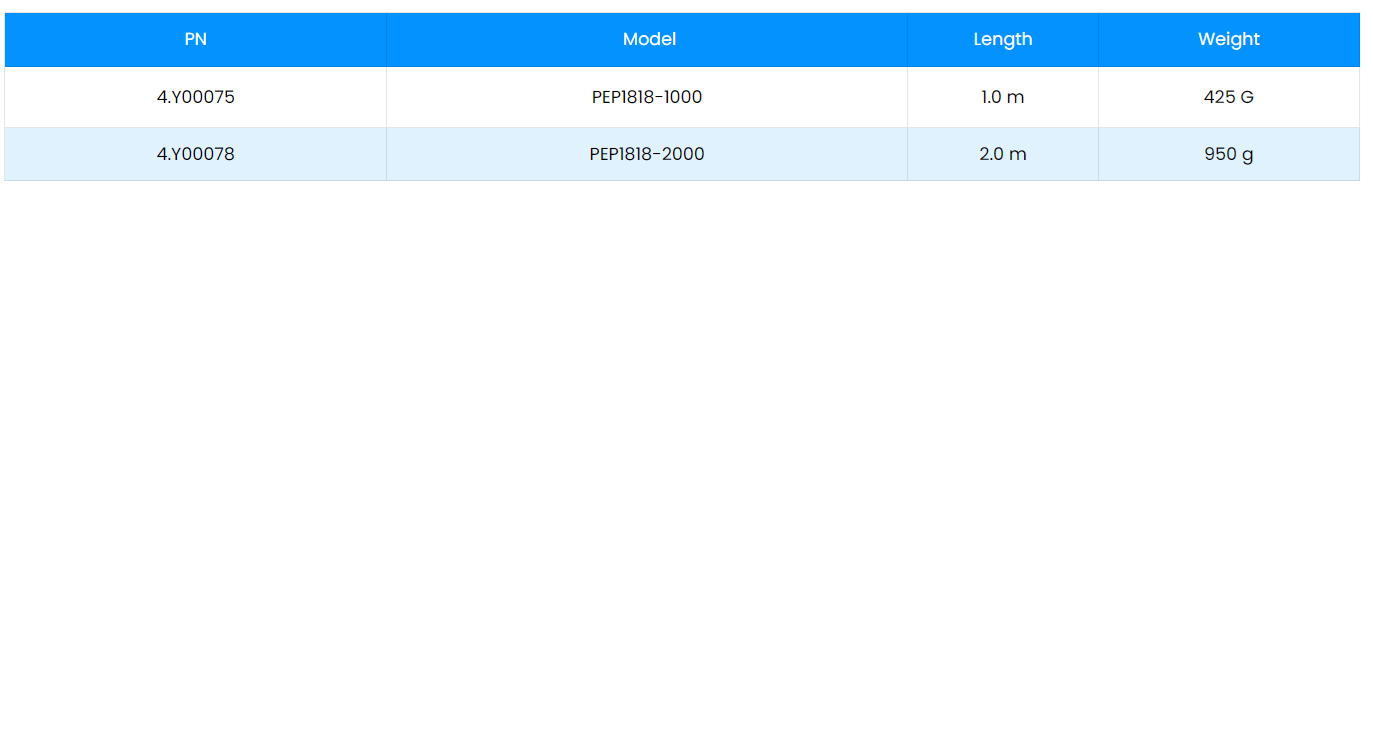Click the PN column header
Viewport: 1373px width, 734px height.
click(195, 39)
